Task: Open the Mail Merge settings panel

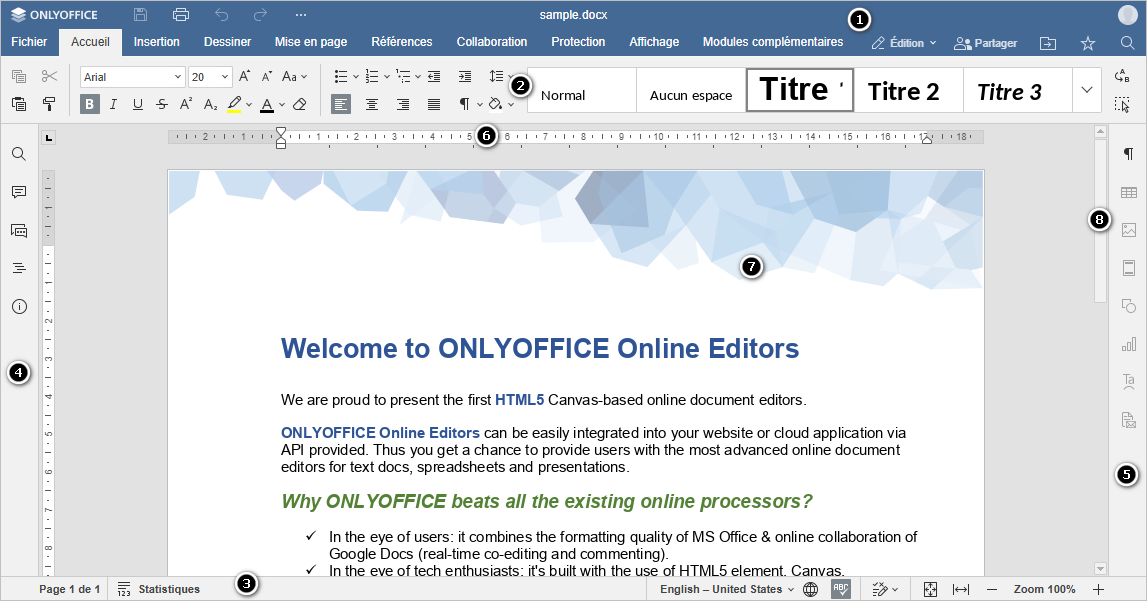Action: click(x=1129, y=419)
